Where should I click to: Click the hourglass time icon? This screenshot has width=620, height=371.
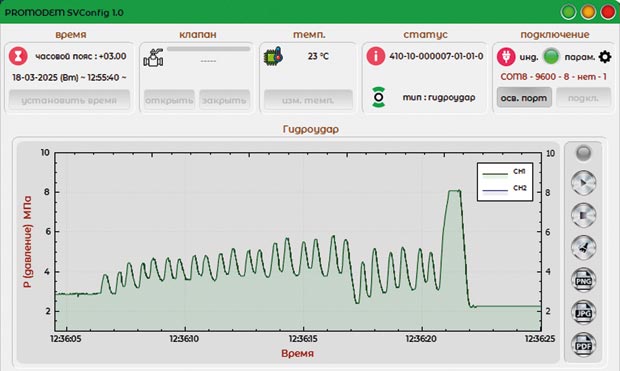click(18, 56)
